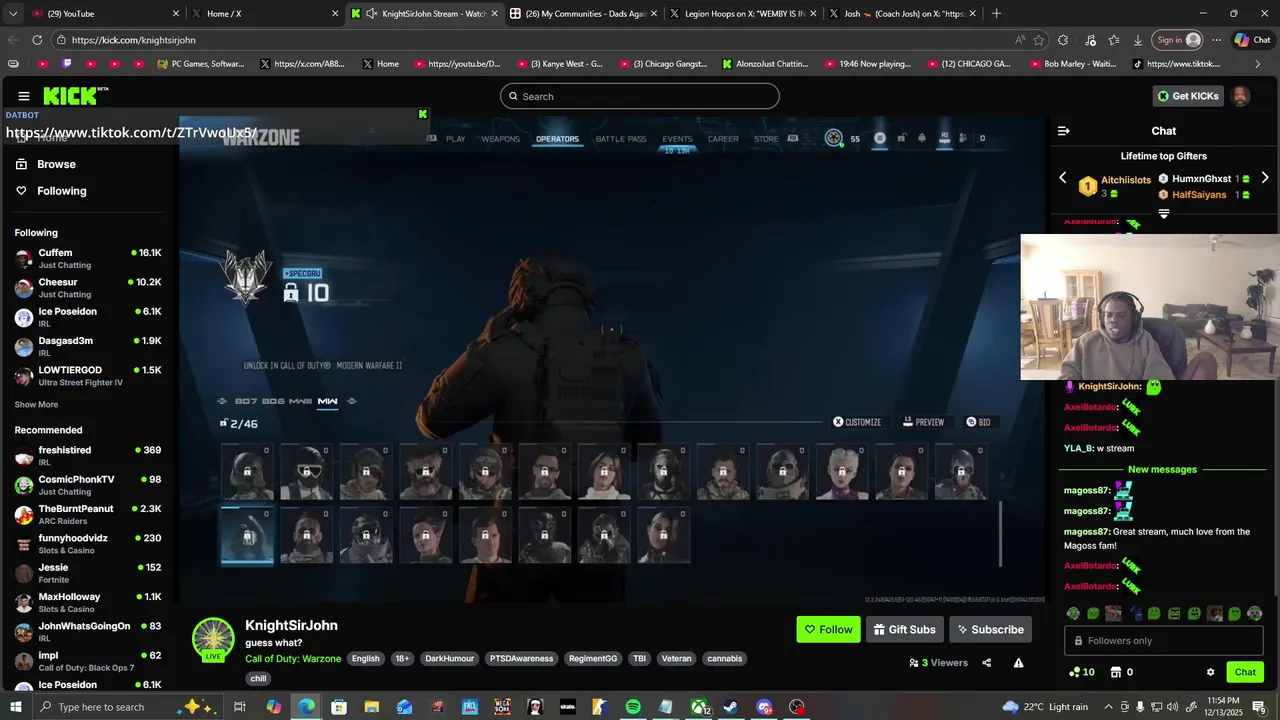The width and height of the screenshot is (1280, 720).
Task: Open the Edge Copilot Chat button
Action: click(x=1253, y=40)
